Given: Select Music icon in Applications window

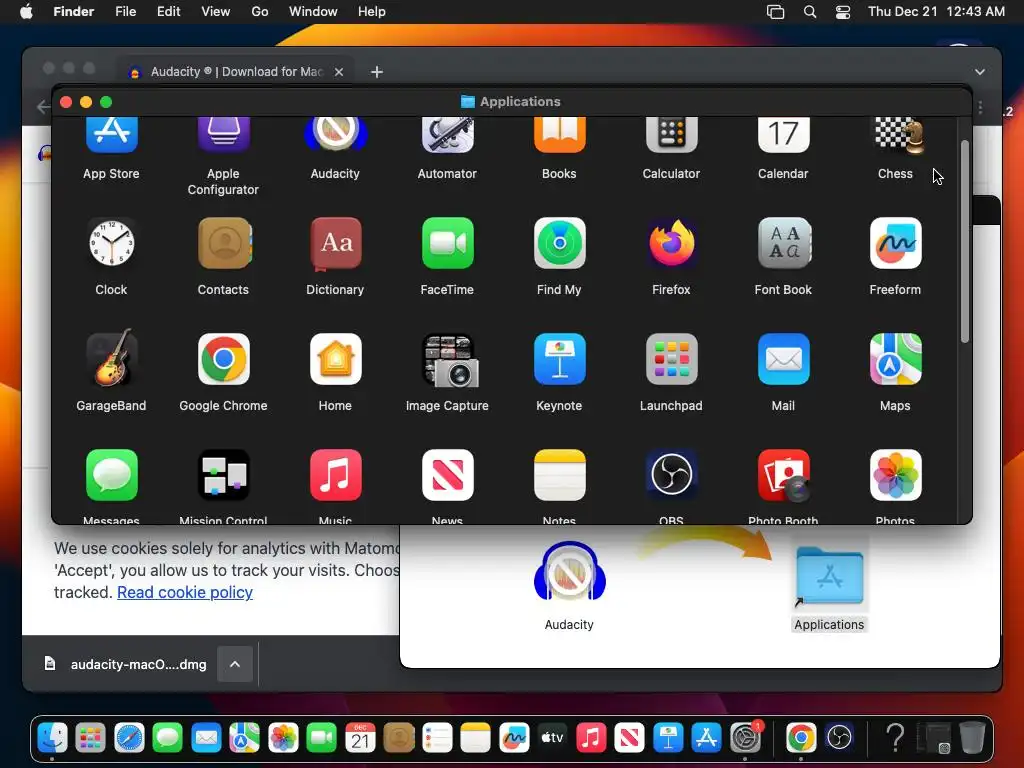Looking at the screenshot, I should [x=335, y=475].
